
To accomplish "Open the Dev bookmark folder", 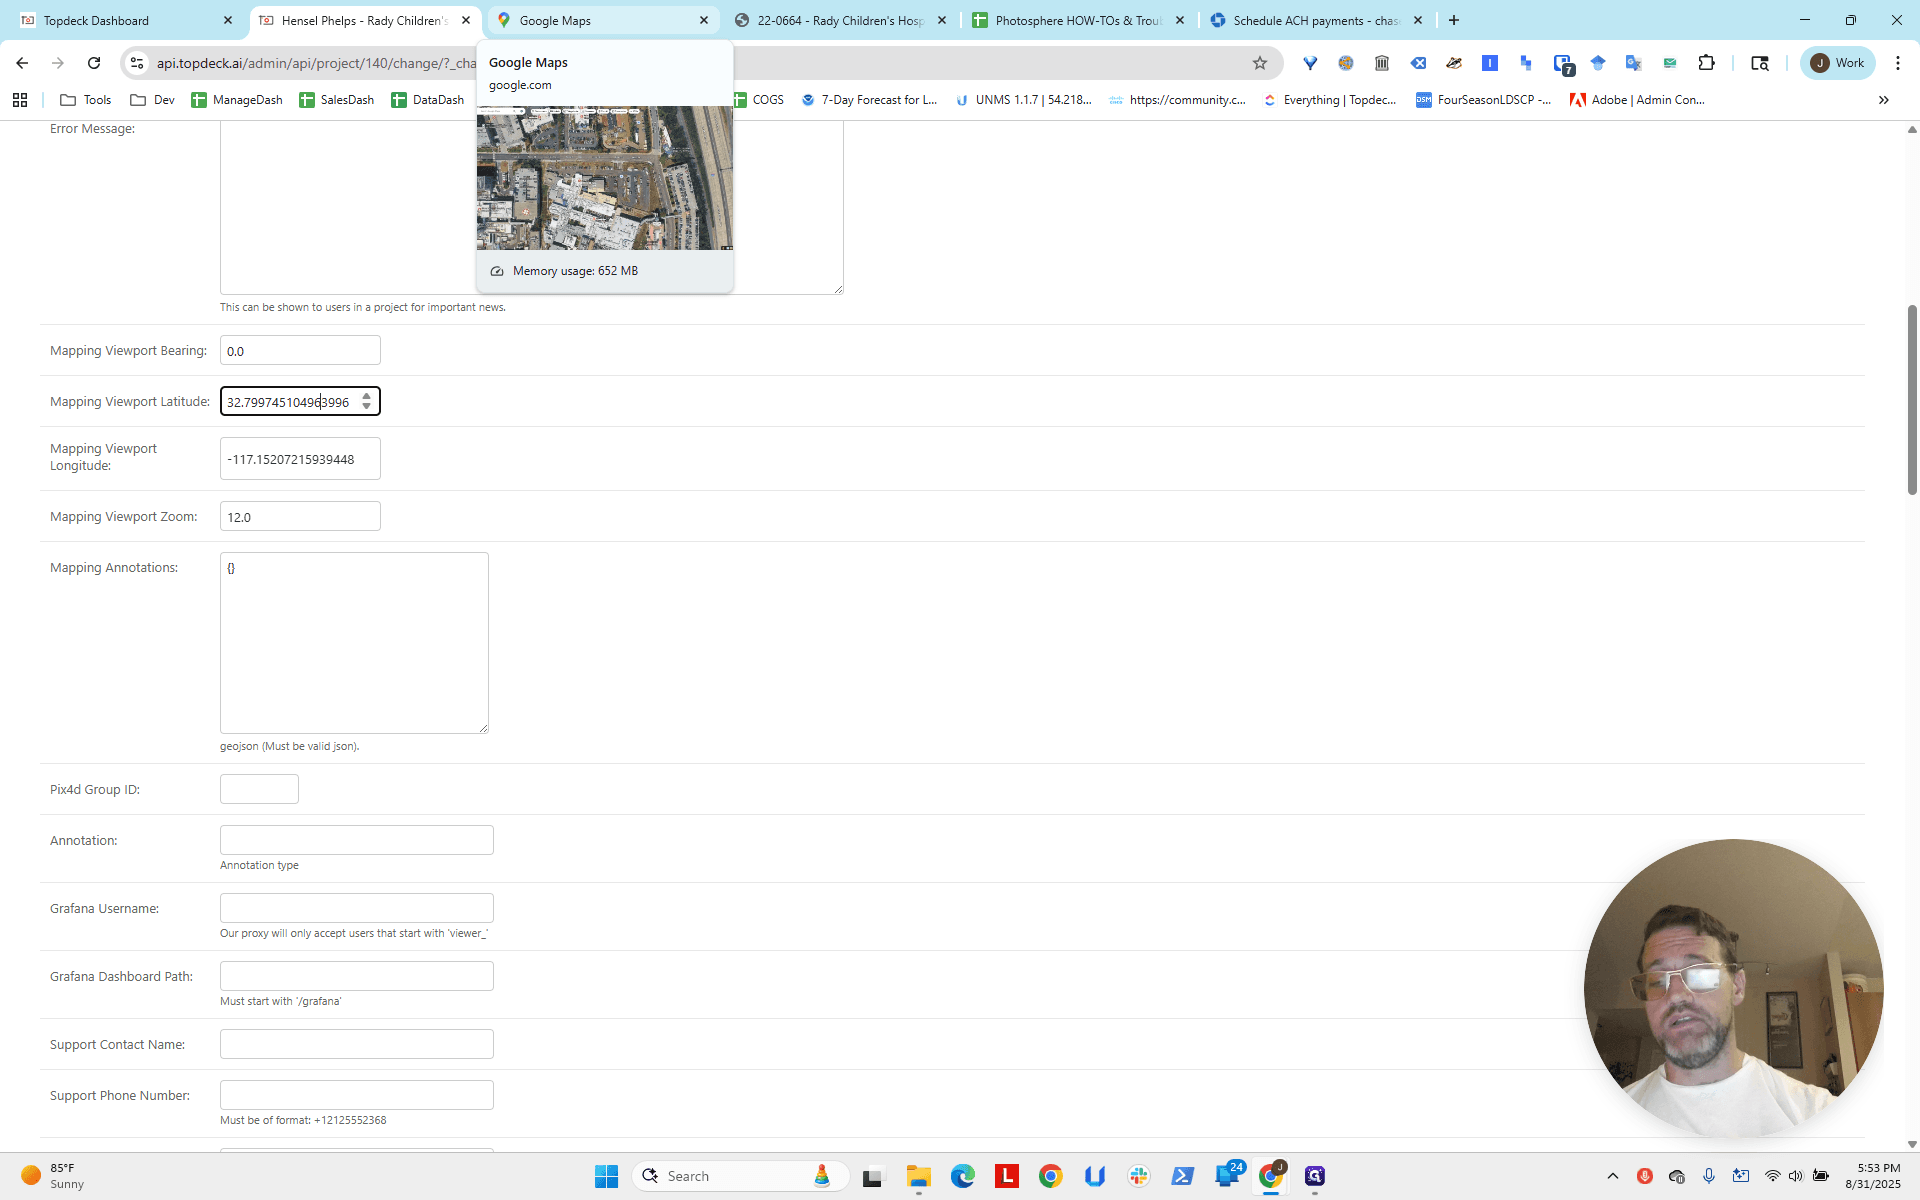I will [153, 100].
